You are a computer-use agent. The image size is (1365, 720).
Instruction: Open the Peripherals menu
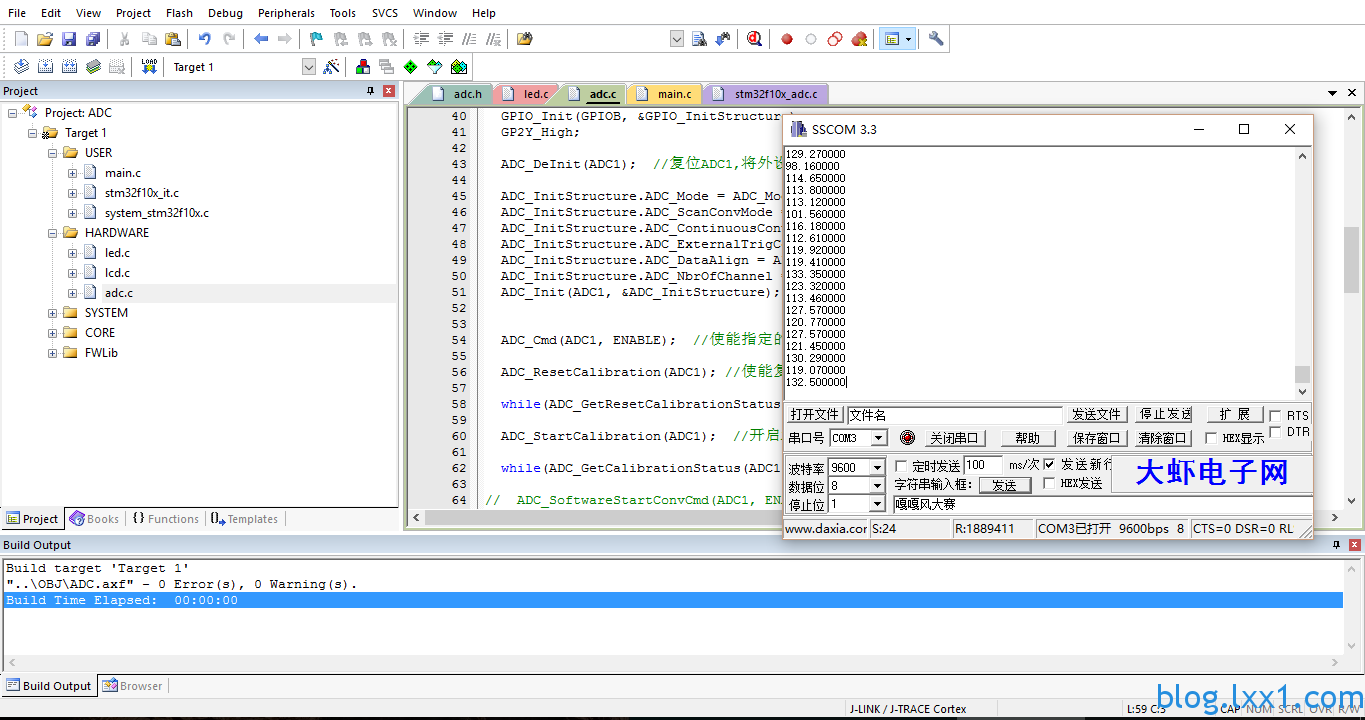click(x=286, y=13)
